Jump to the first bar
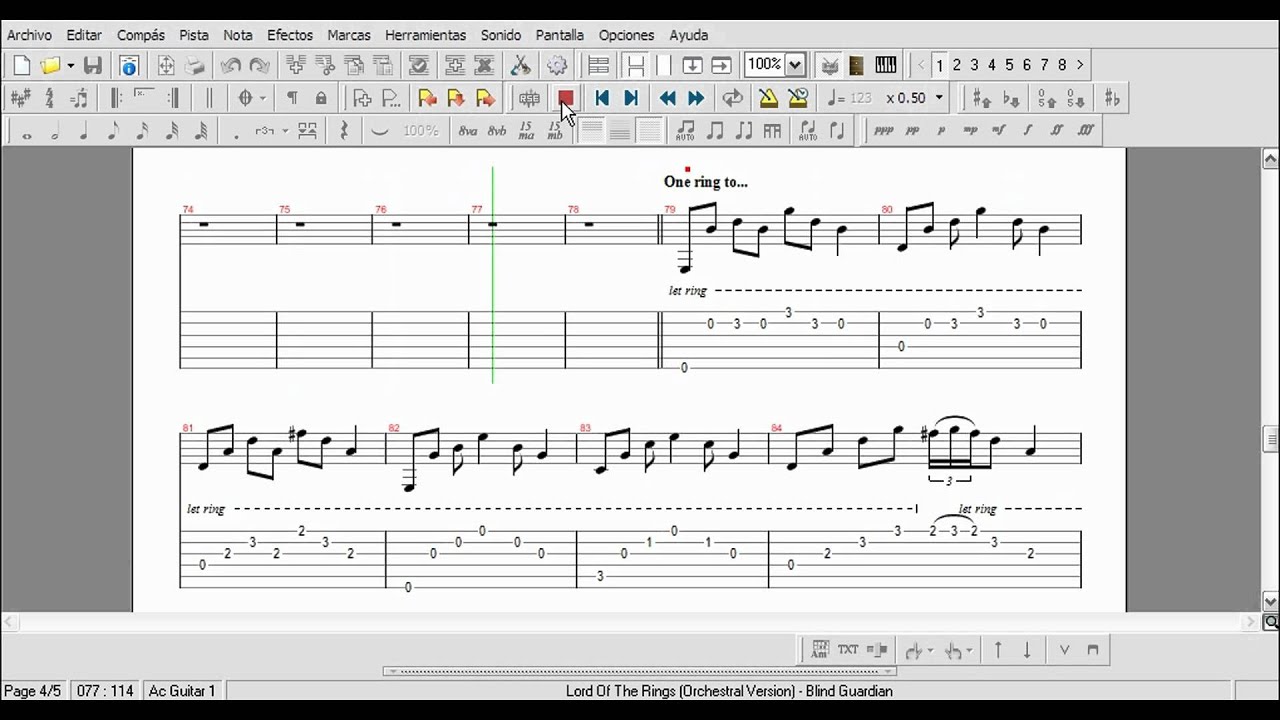The width and height of the screenshot is (1280, 720). [602, 98]
